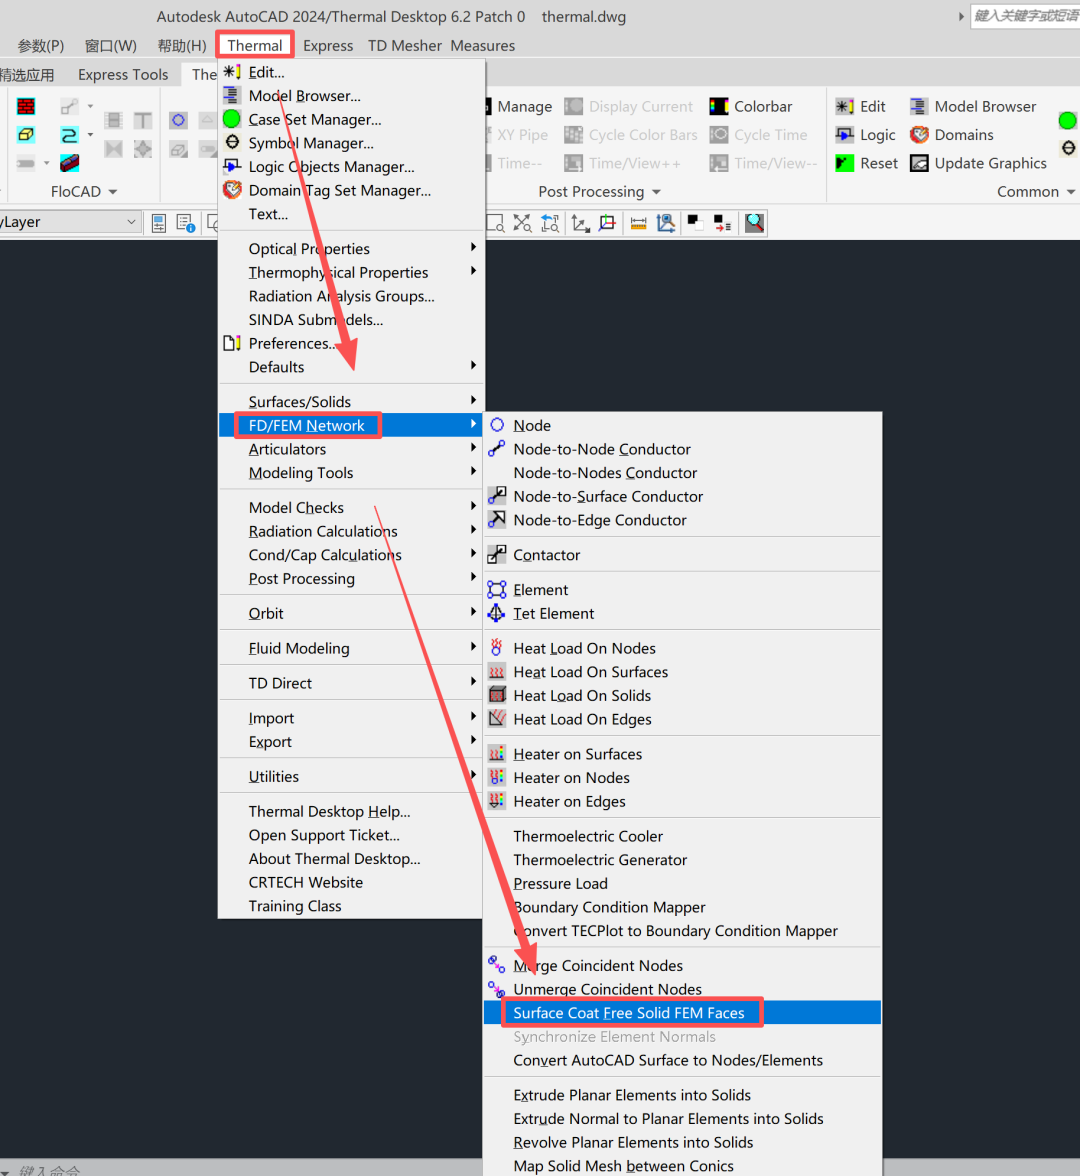Screen dimensions: 1080x1176
Task: Select Node-to-Edge Conductor
Action: click(599, 520)
